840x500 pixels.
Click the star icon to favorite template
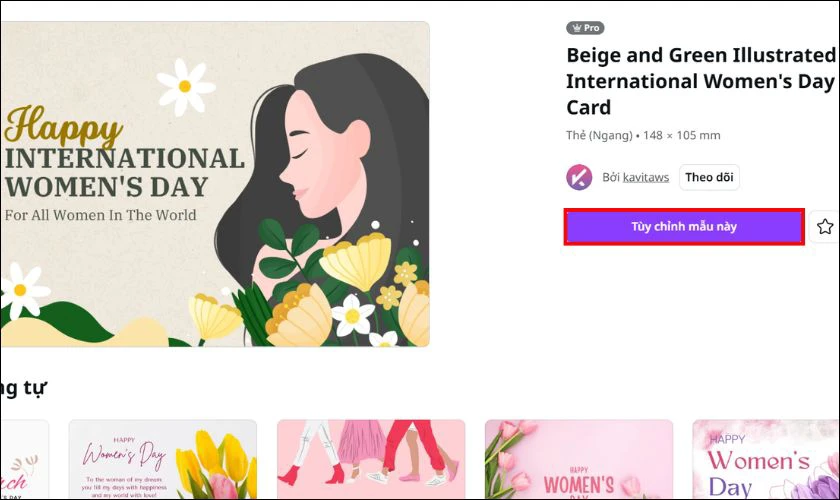pos(825,227)
